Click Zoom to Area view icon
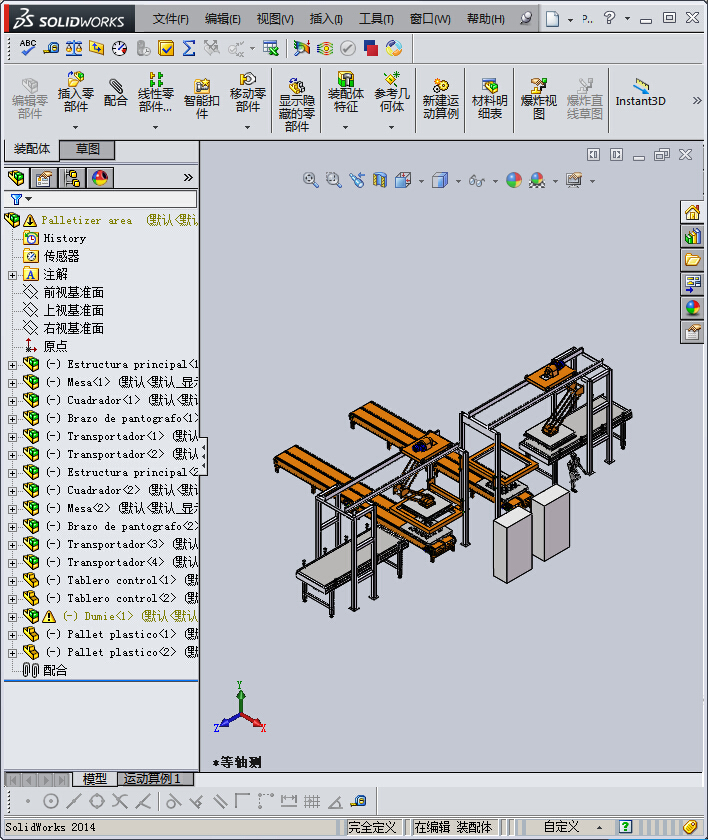This screenshot has width=708, height=840. pos(334,180)
